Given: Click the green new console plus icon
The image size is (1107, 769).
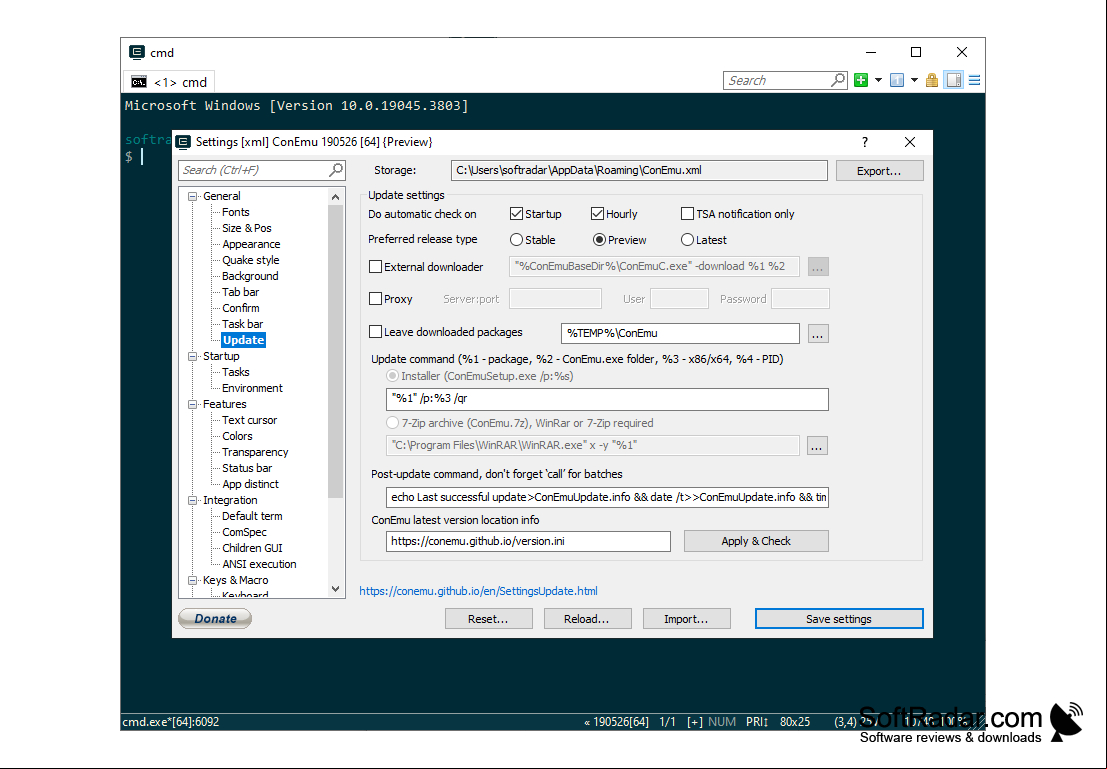Looking at the screenshot, I should click(x=861, y=81).
